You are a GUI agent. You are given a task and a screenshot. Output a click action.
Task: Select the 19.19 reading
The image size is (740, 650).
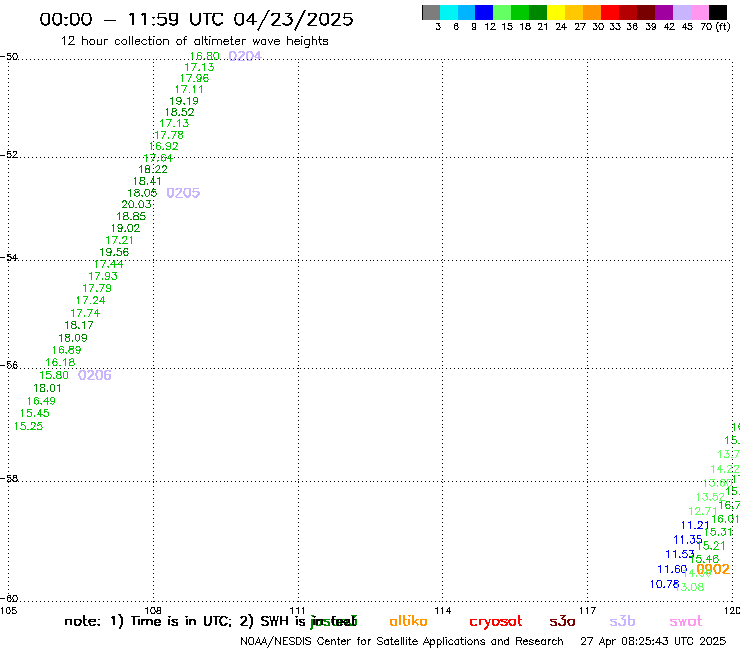[x=184, y=101]
